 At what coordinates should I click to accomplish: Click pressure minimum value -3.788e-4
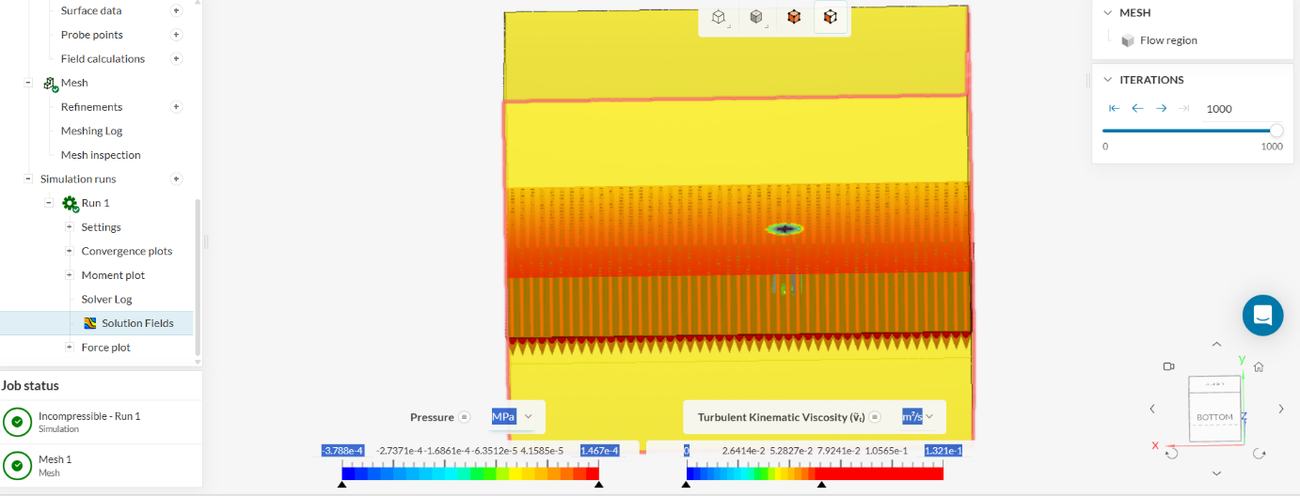(x=343, y=450)
